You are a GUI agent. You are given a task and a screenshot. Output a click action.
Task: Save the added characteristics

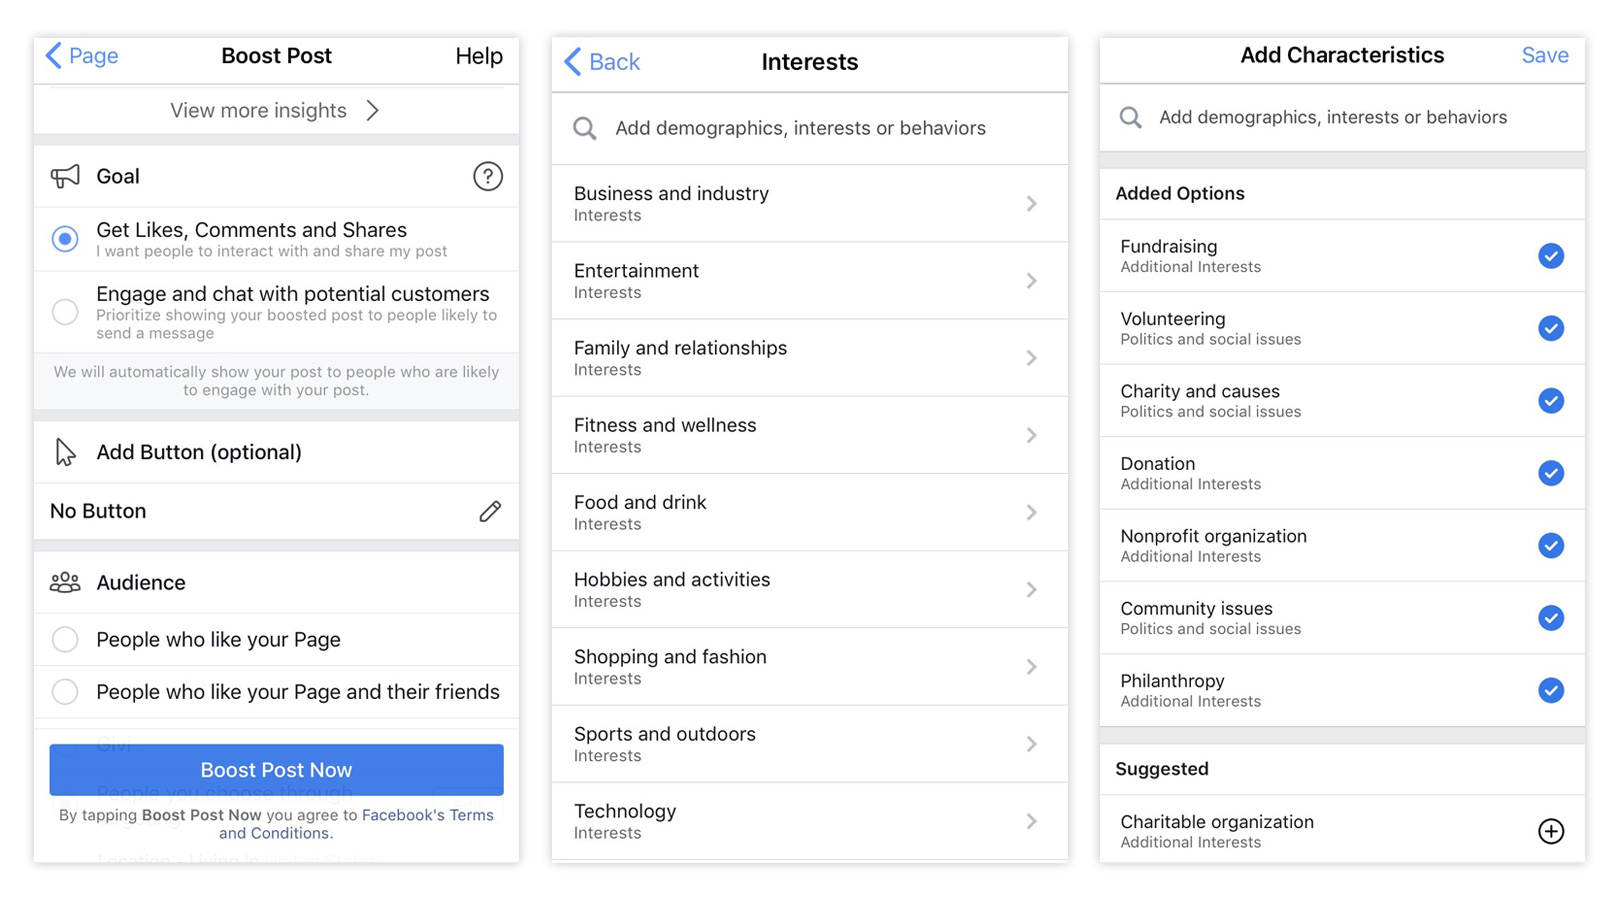pyautogui.click(x=1545, y=56)
